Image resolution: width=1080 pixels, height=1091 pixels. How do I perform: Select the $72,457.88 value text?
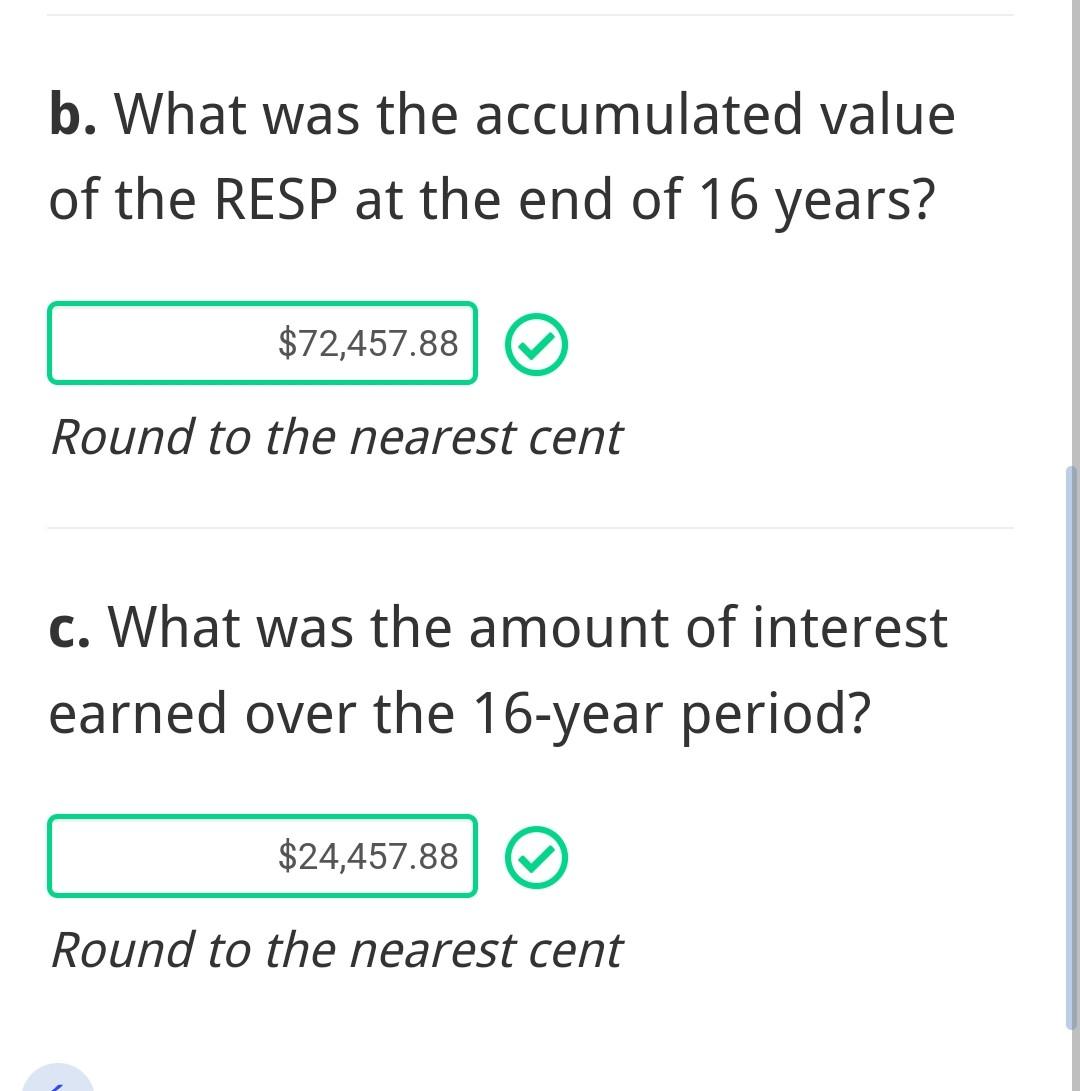[x=368, y=344]
